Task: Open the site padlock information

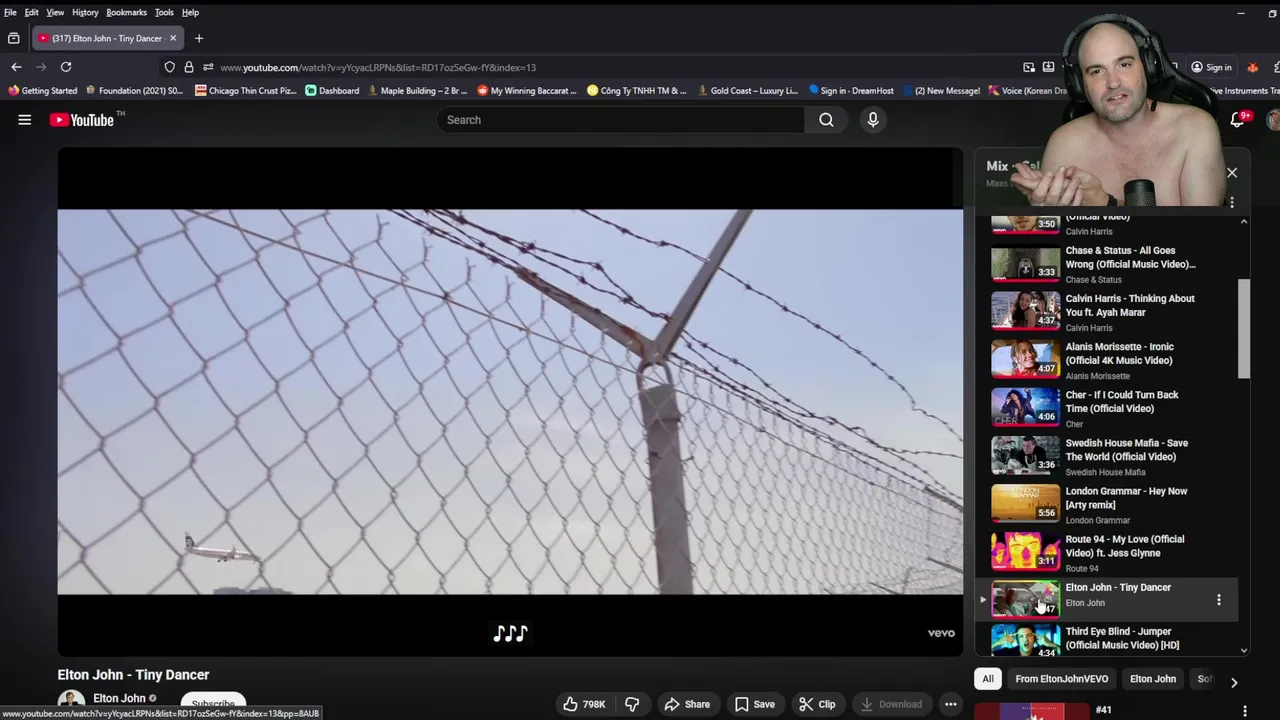Action: (188, 67)
